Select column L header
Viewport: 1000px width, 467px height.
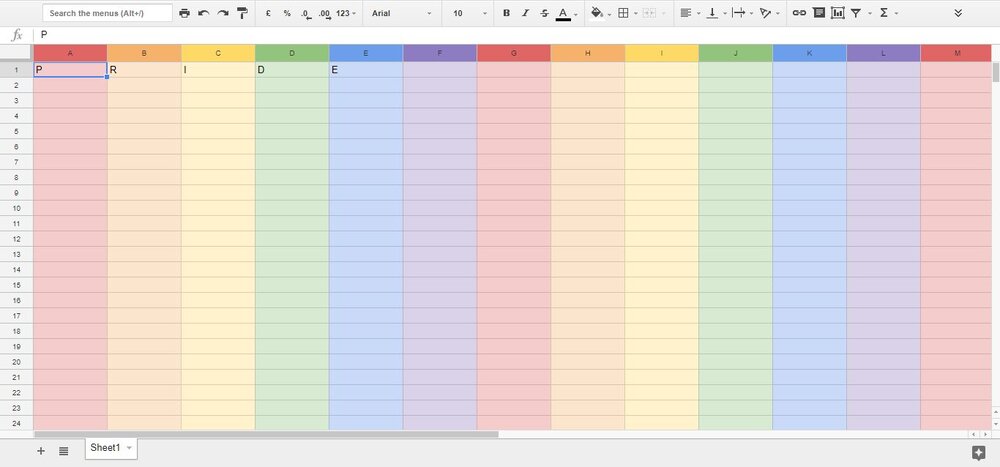click(x=883, y=53)
